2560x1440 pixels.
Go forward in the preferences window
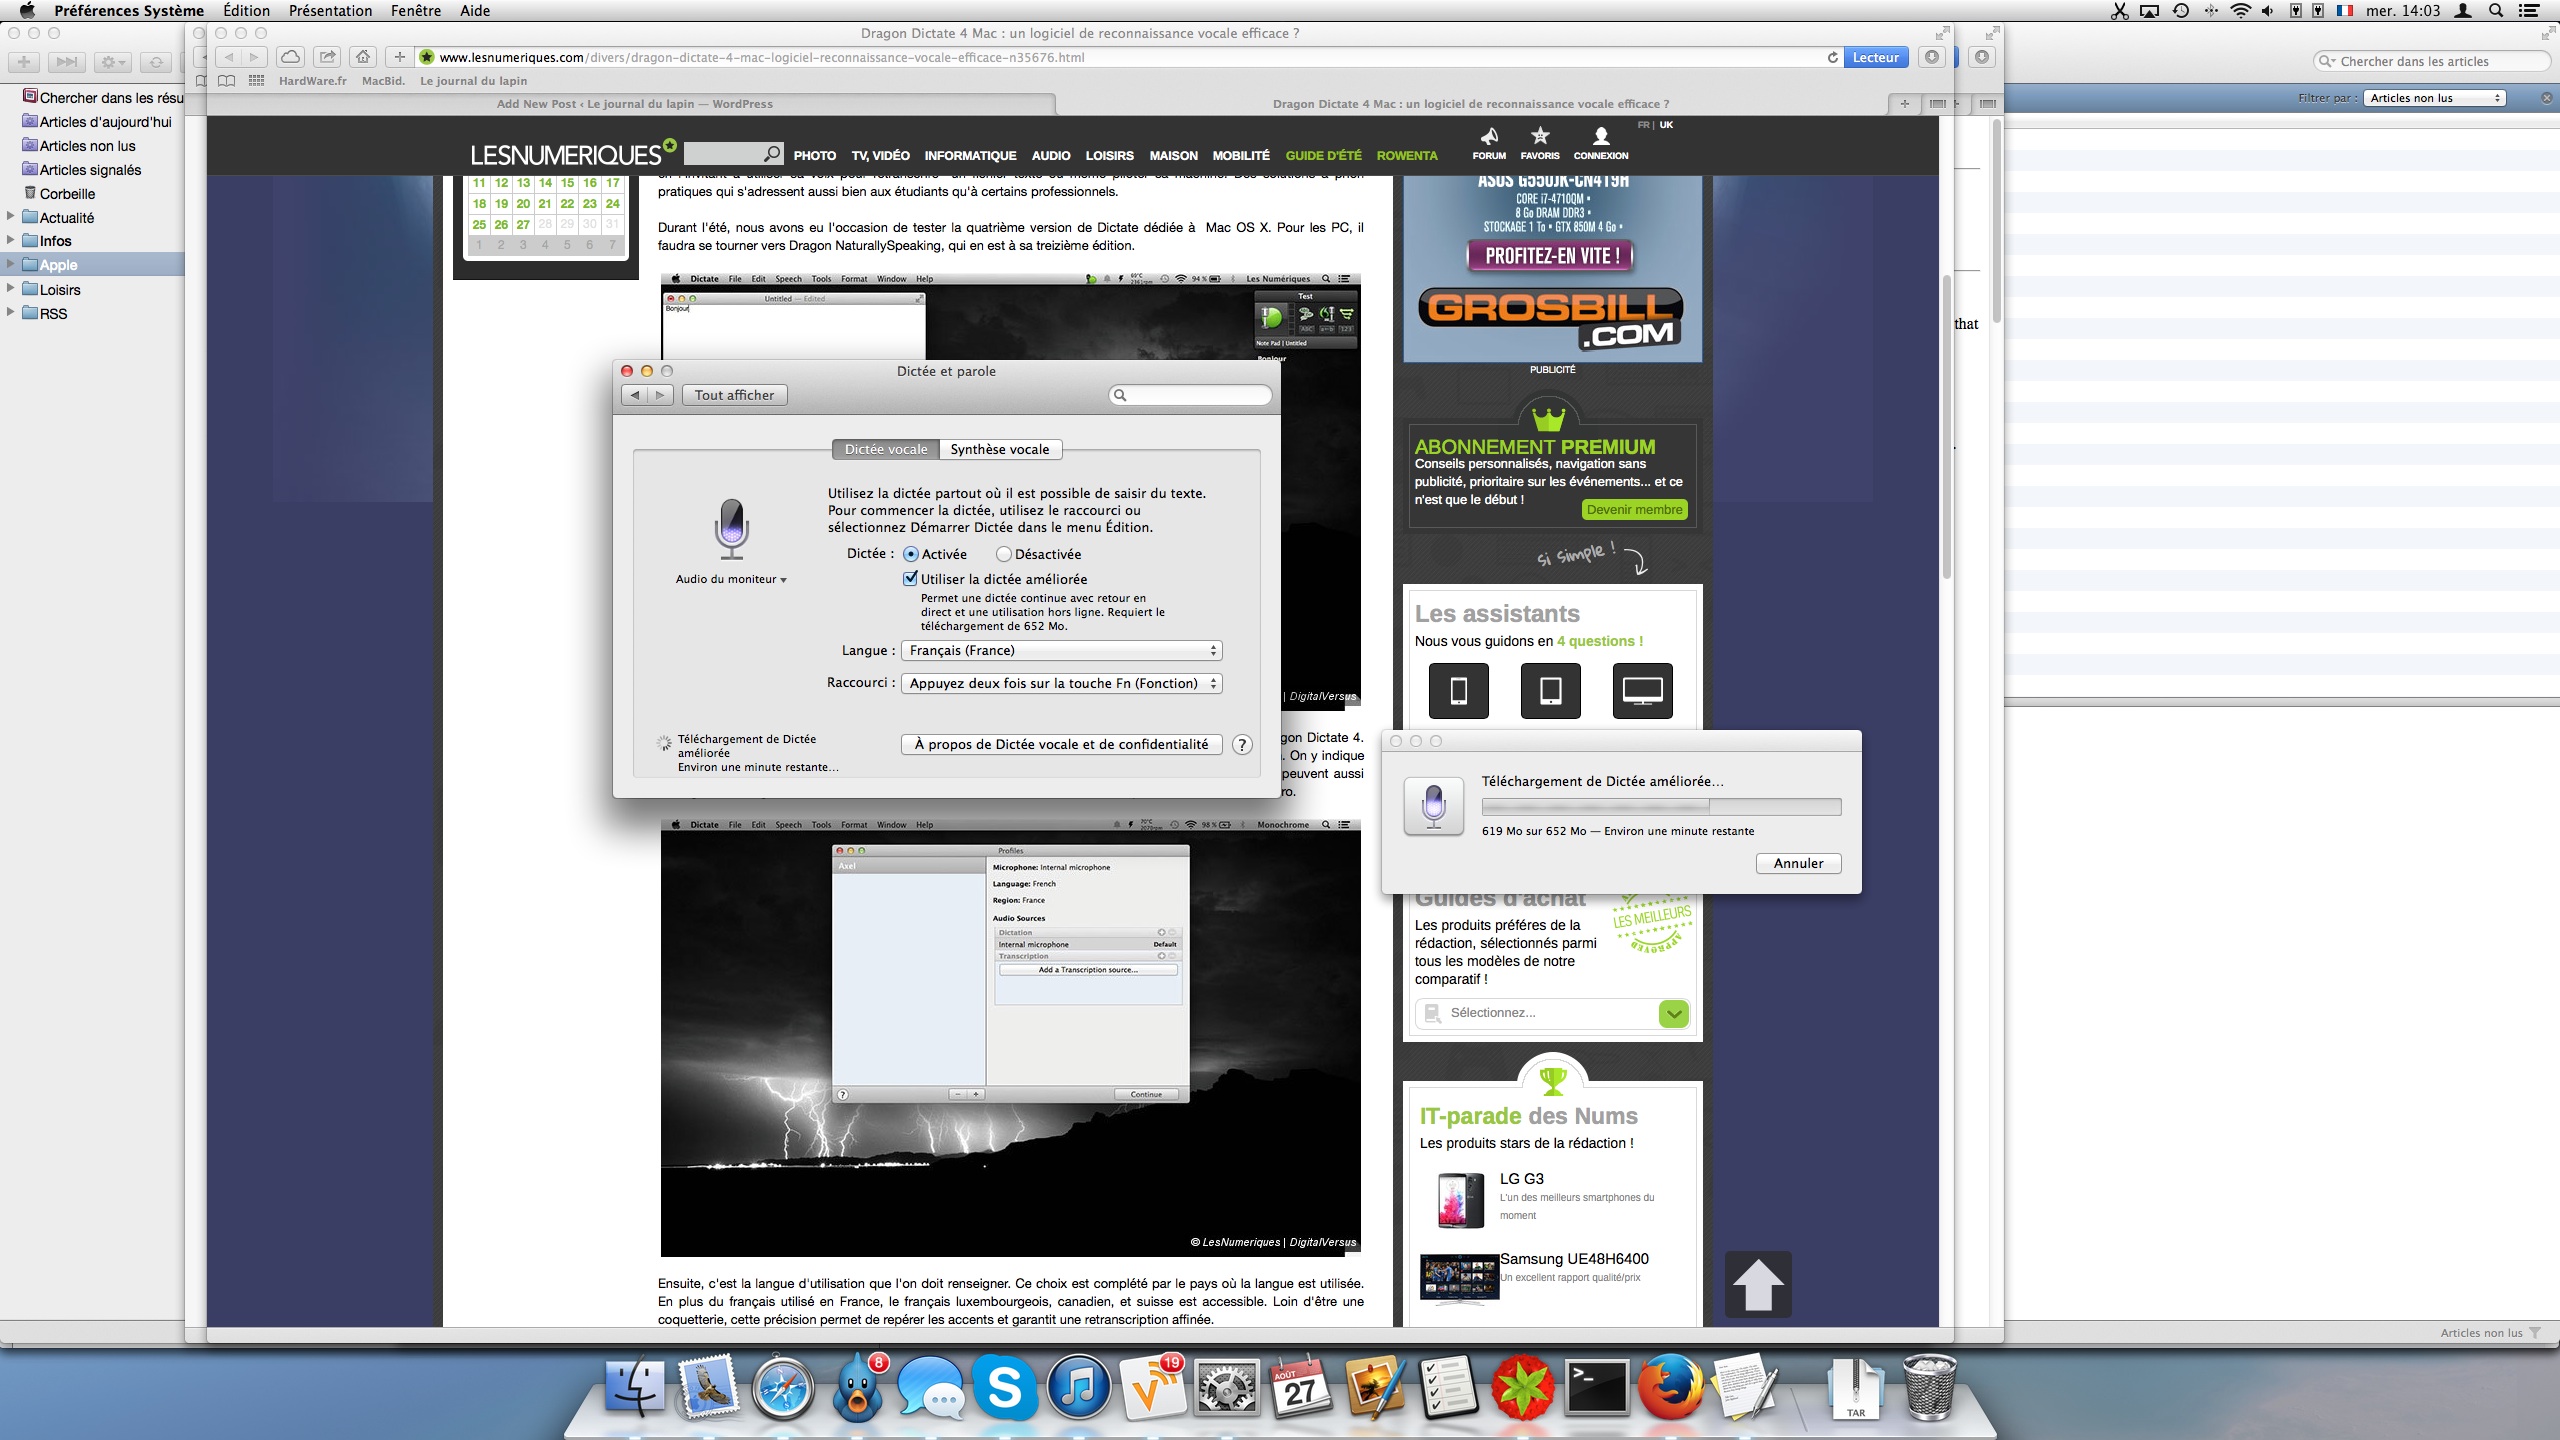pyautogui.click(x=660, y=395)
